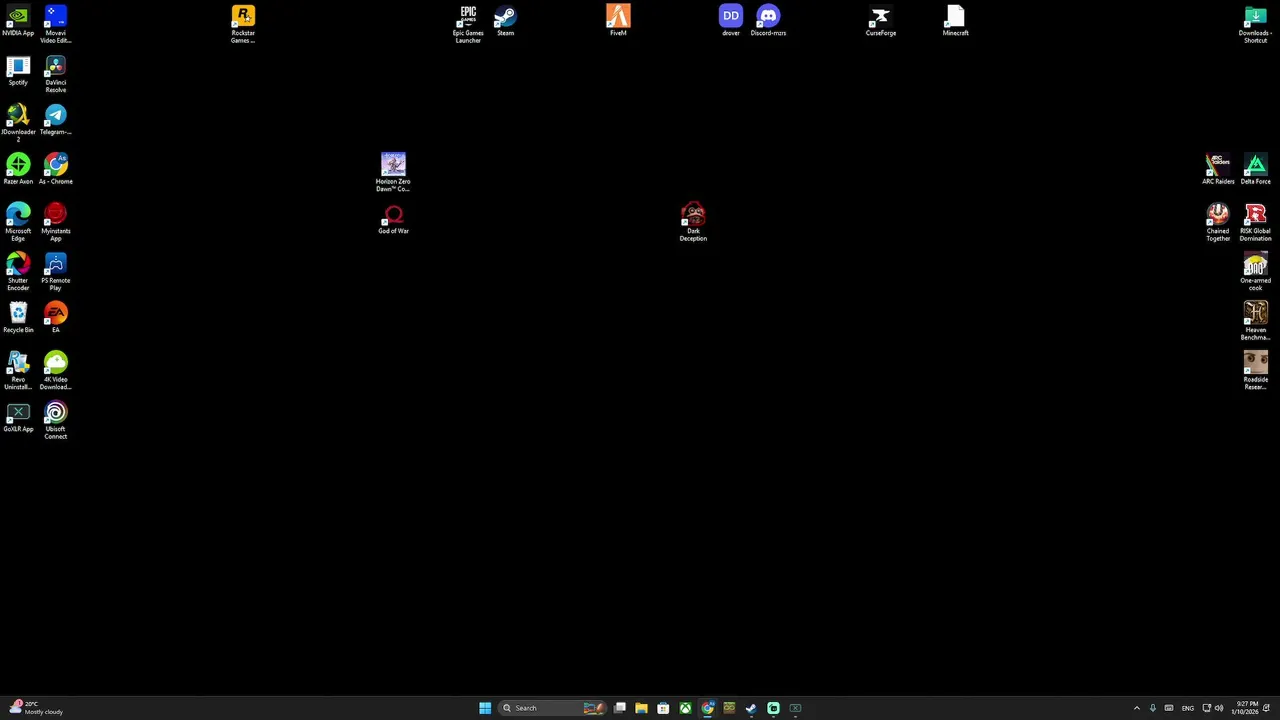Select the As - Chrome shortcut
Image resolution: width=1280 pixels, height=720 pixels.
[x=55, y=169]
